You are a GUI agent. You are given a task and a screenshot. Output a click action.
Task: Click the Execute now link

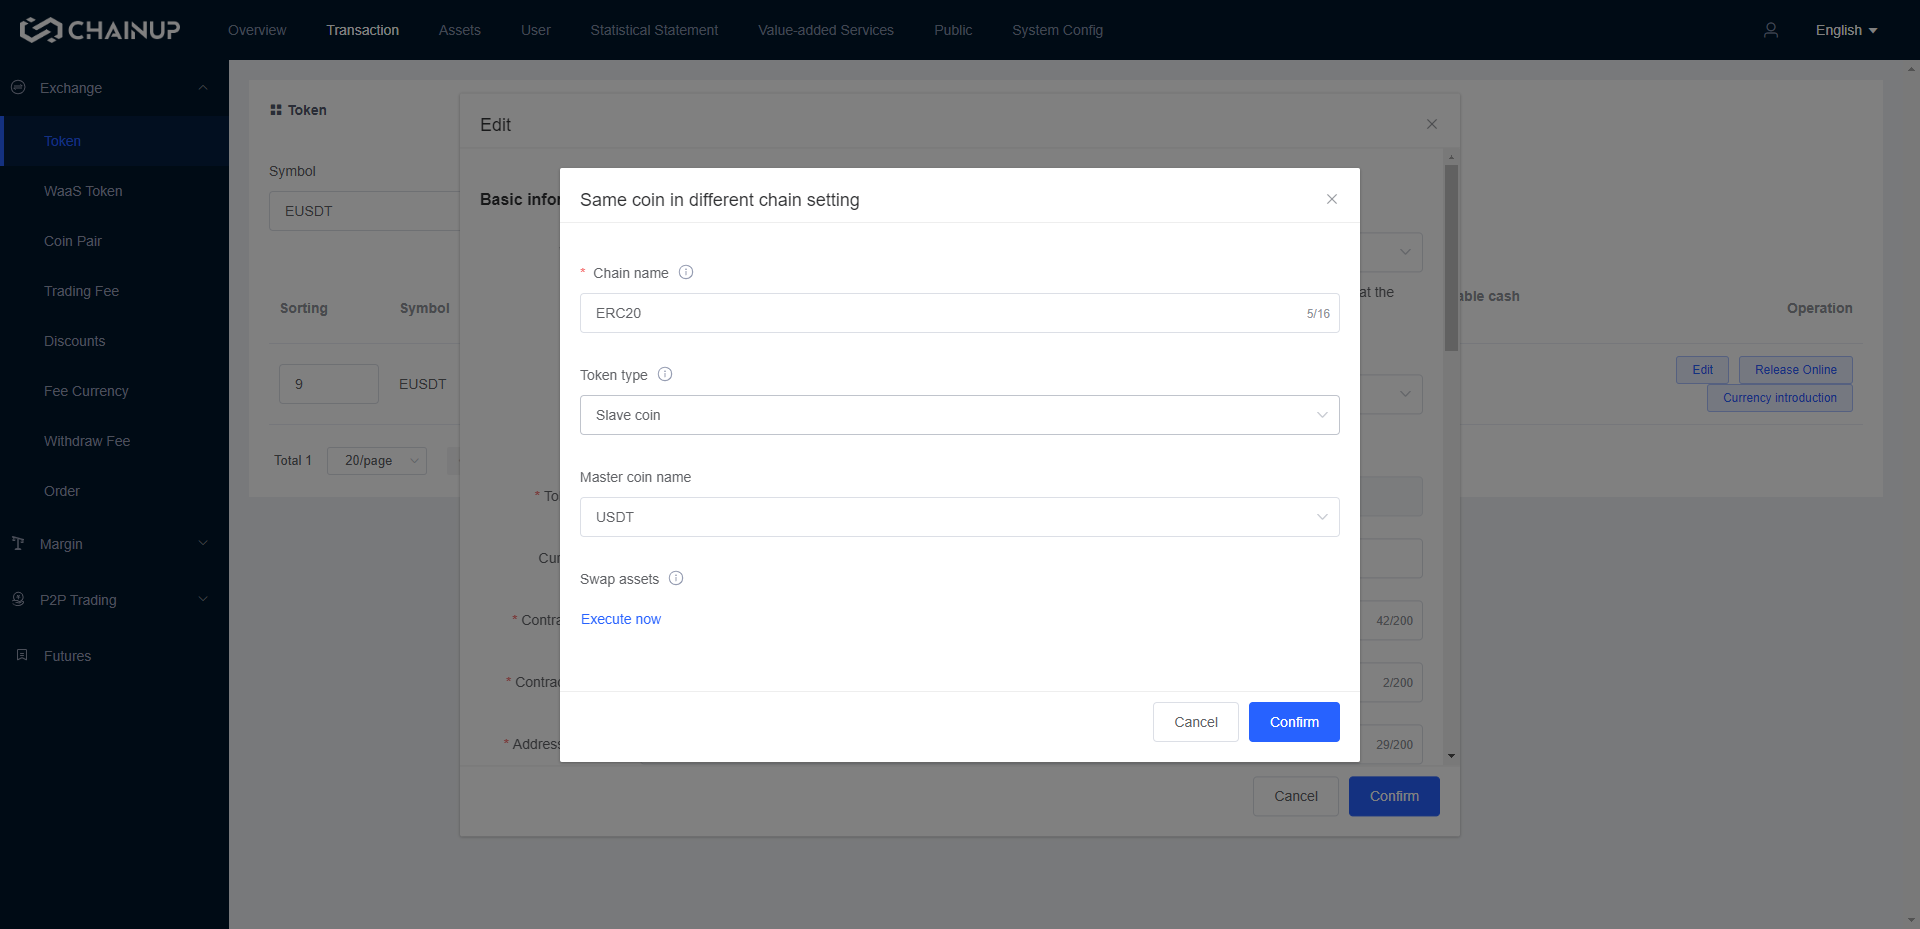coord(621,619)
